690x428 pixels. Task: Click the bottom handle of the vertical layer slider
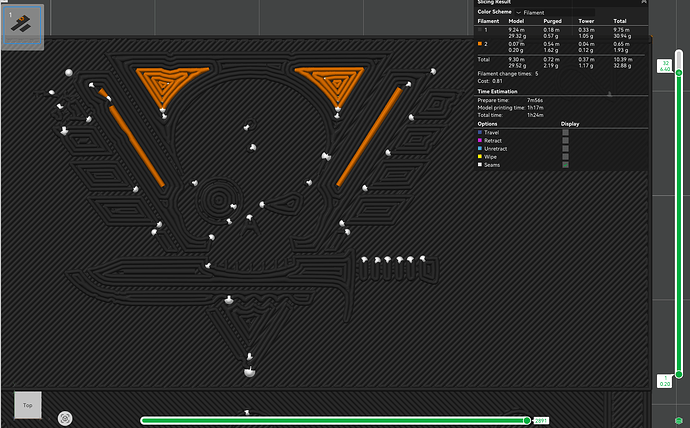(x=679, y=374)
